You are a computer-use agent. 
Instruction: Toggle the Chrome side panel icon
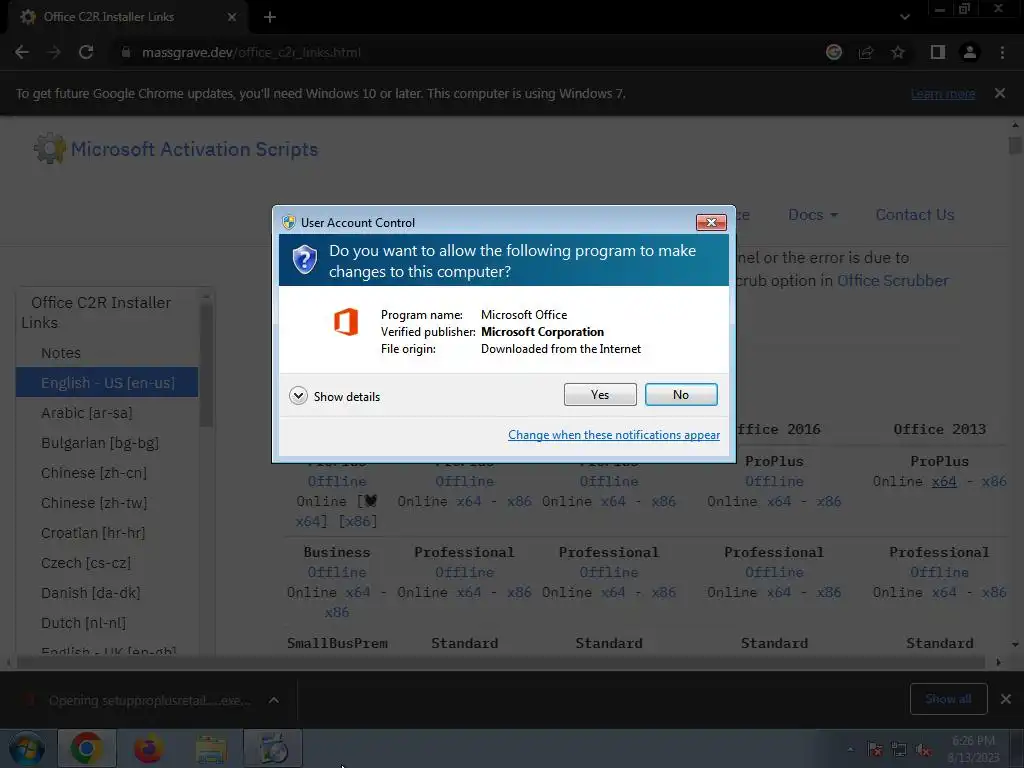(x=938, y=52)
